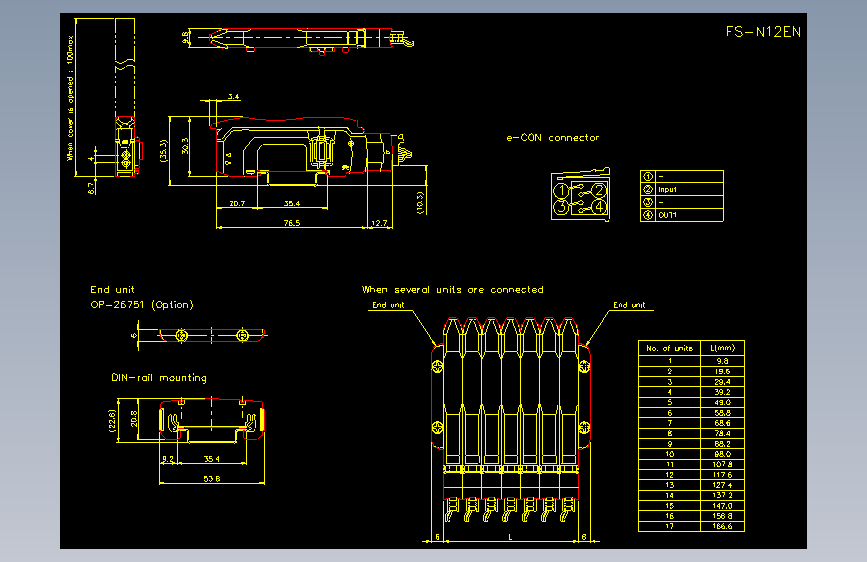Screen dimensions: 867x562
Task: Click the 'No. of units' table header
Action: [670, 348]
